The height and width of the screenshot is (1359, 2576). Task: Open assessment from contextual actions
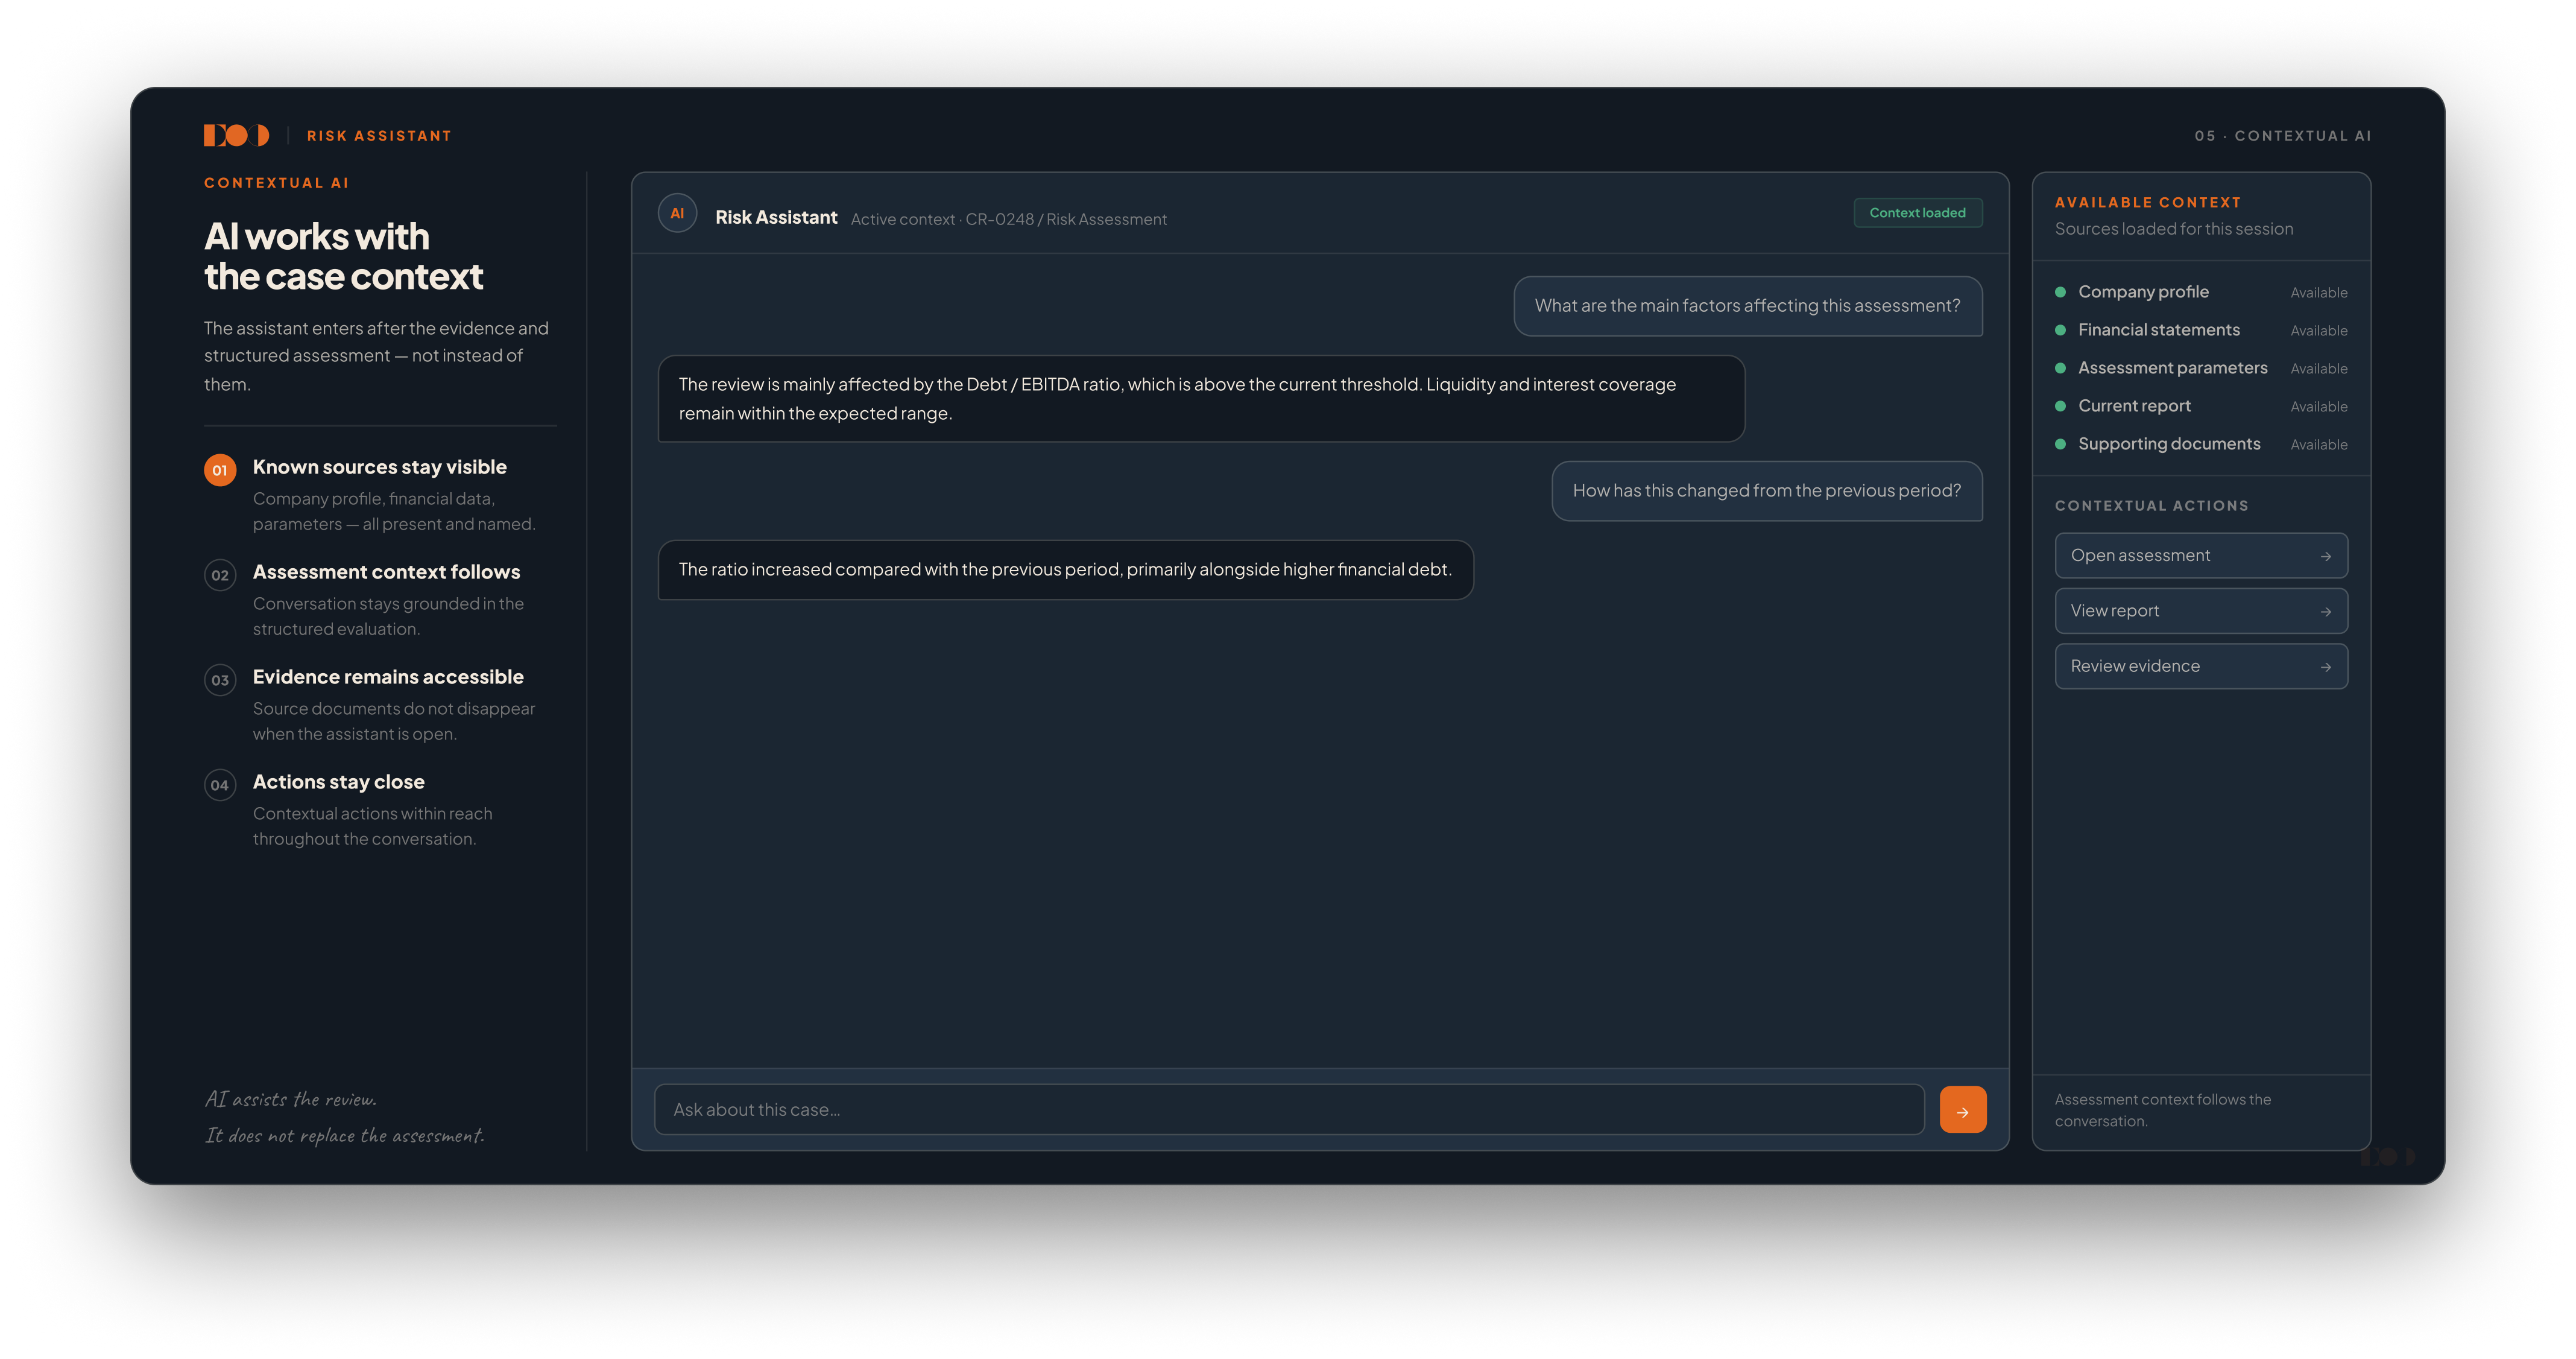[x=2200, y=556]
